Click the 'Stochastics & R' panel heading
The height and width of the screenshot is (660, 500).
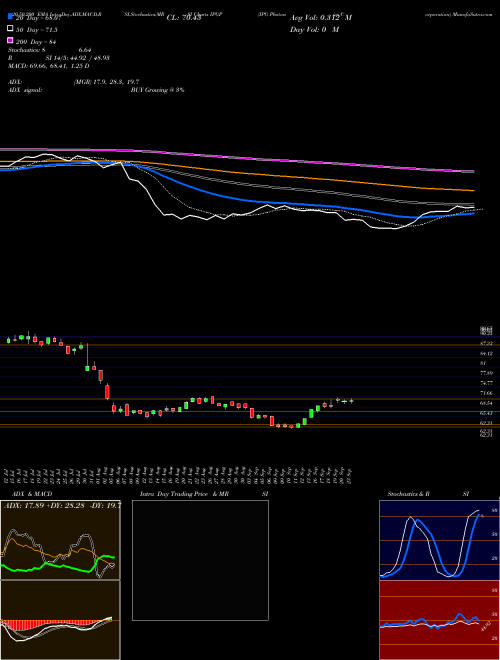409,494
